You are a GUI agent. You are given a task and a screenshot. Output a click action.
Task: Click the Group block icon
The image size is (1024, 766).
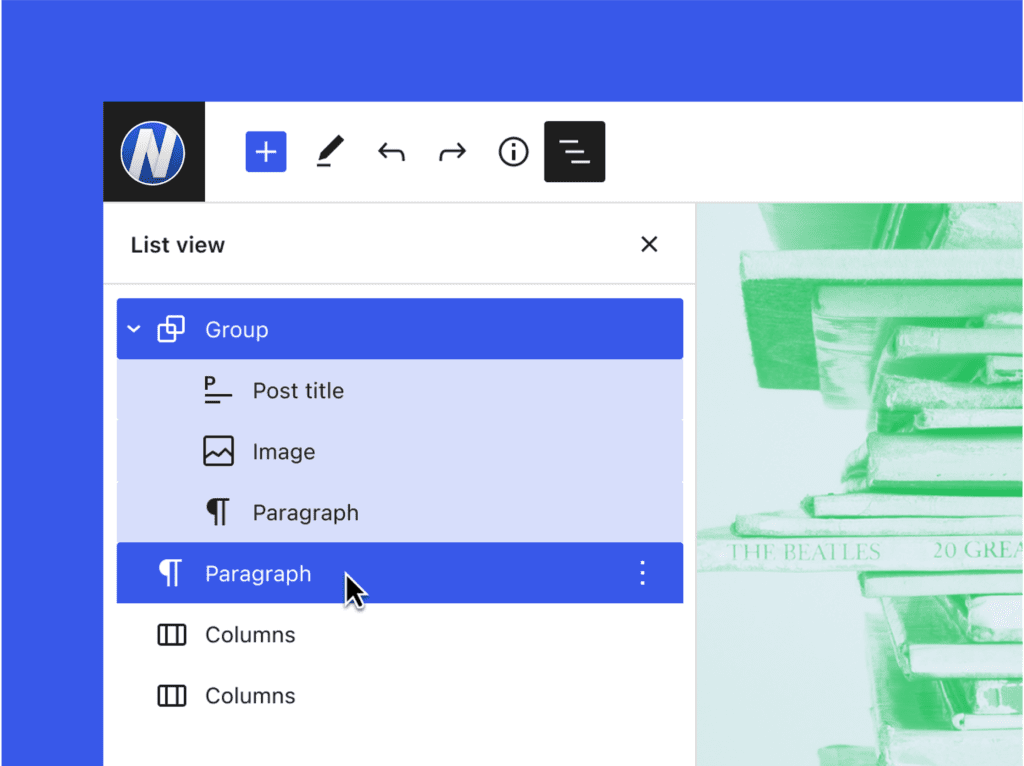(x=171, y=329)
